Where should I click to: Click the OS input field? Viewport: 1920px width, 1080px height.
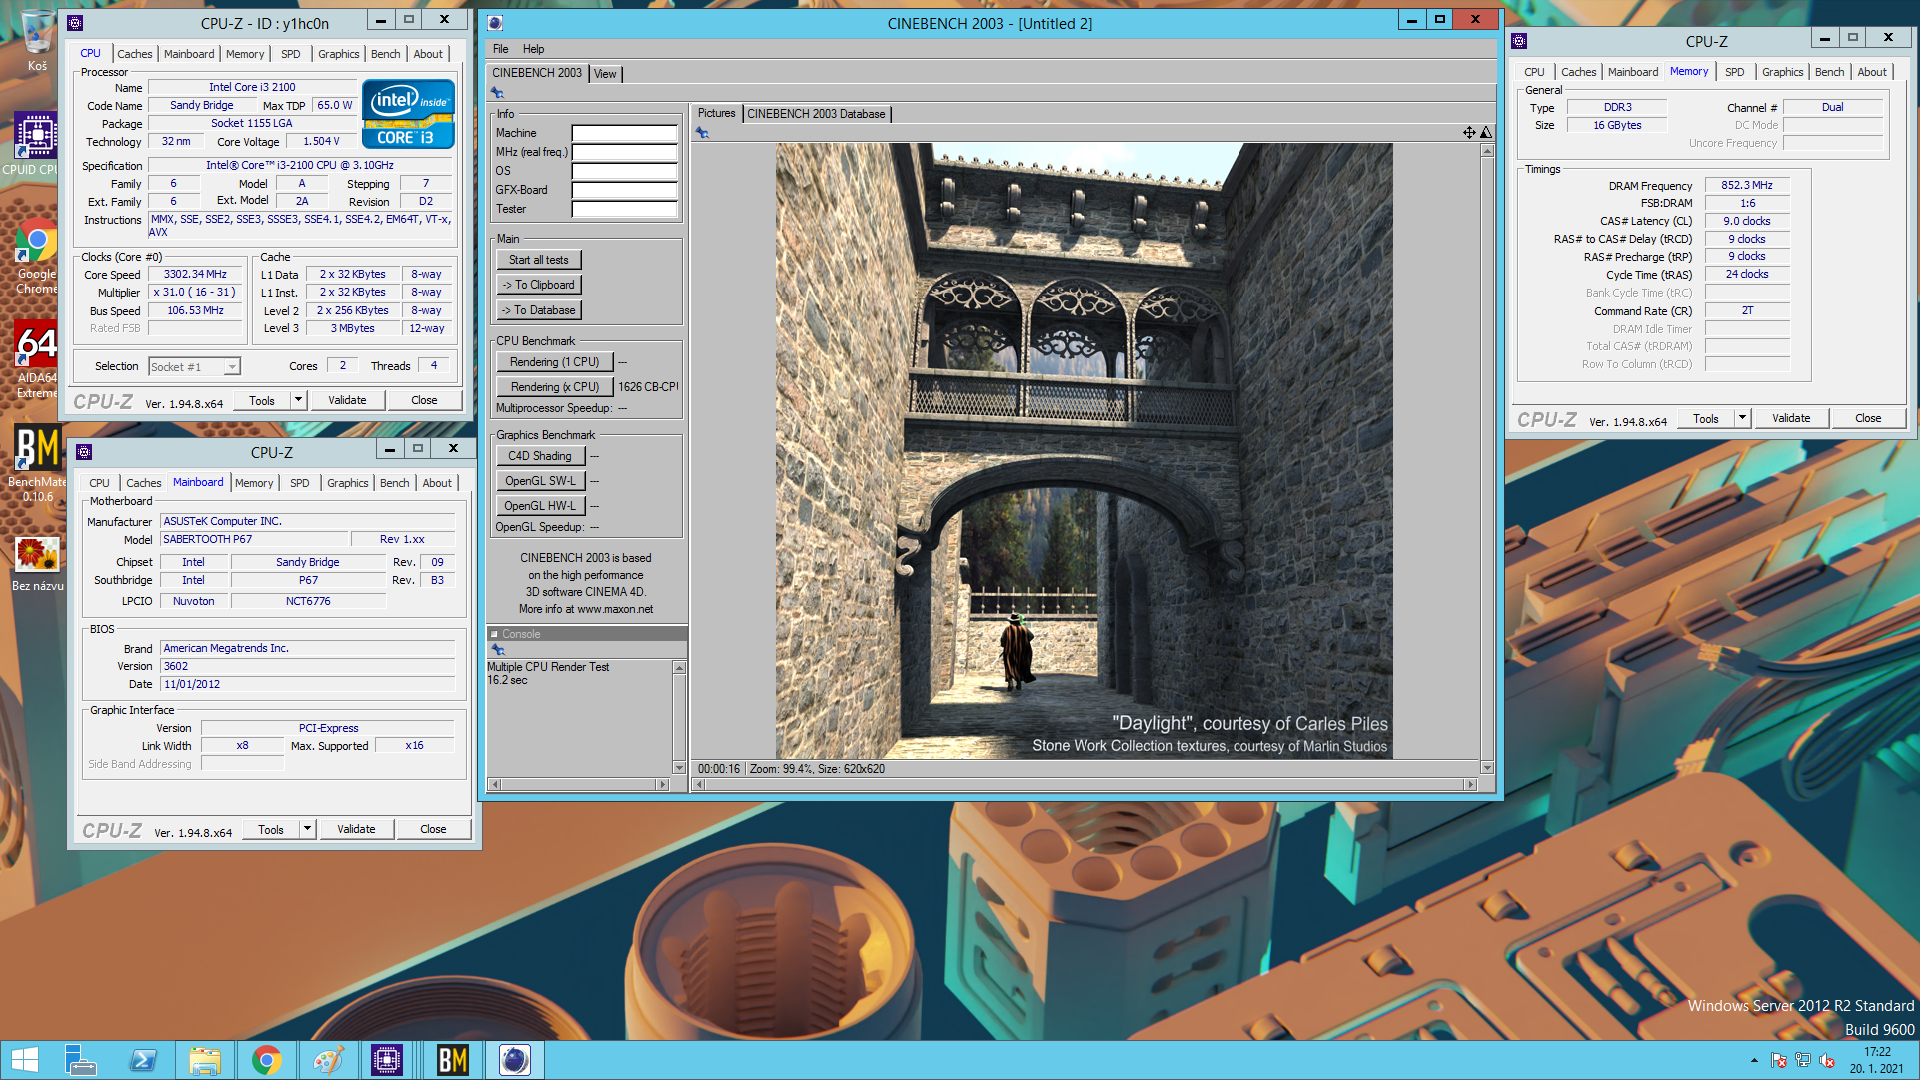coord(624,171)
